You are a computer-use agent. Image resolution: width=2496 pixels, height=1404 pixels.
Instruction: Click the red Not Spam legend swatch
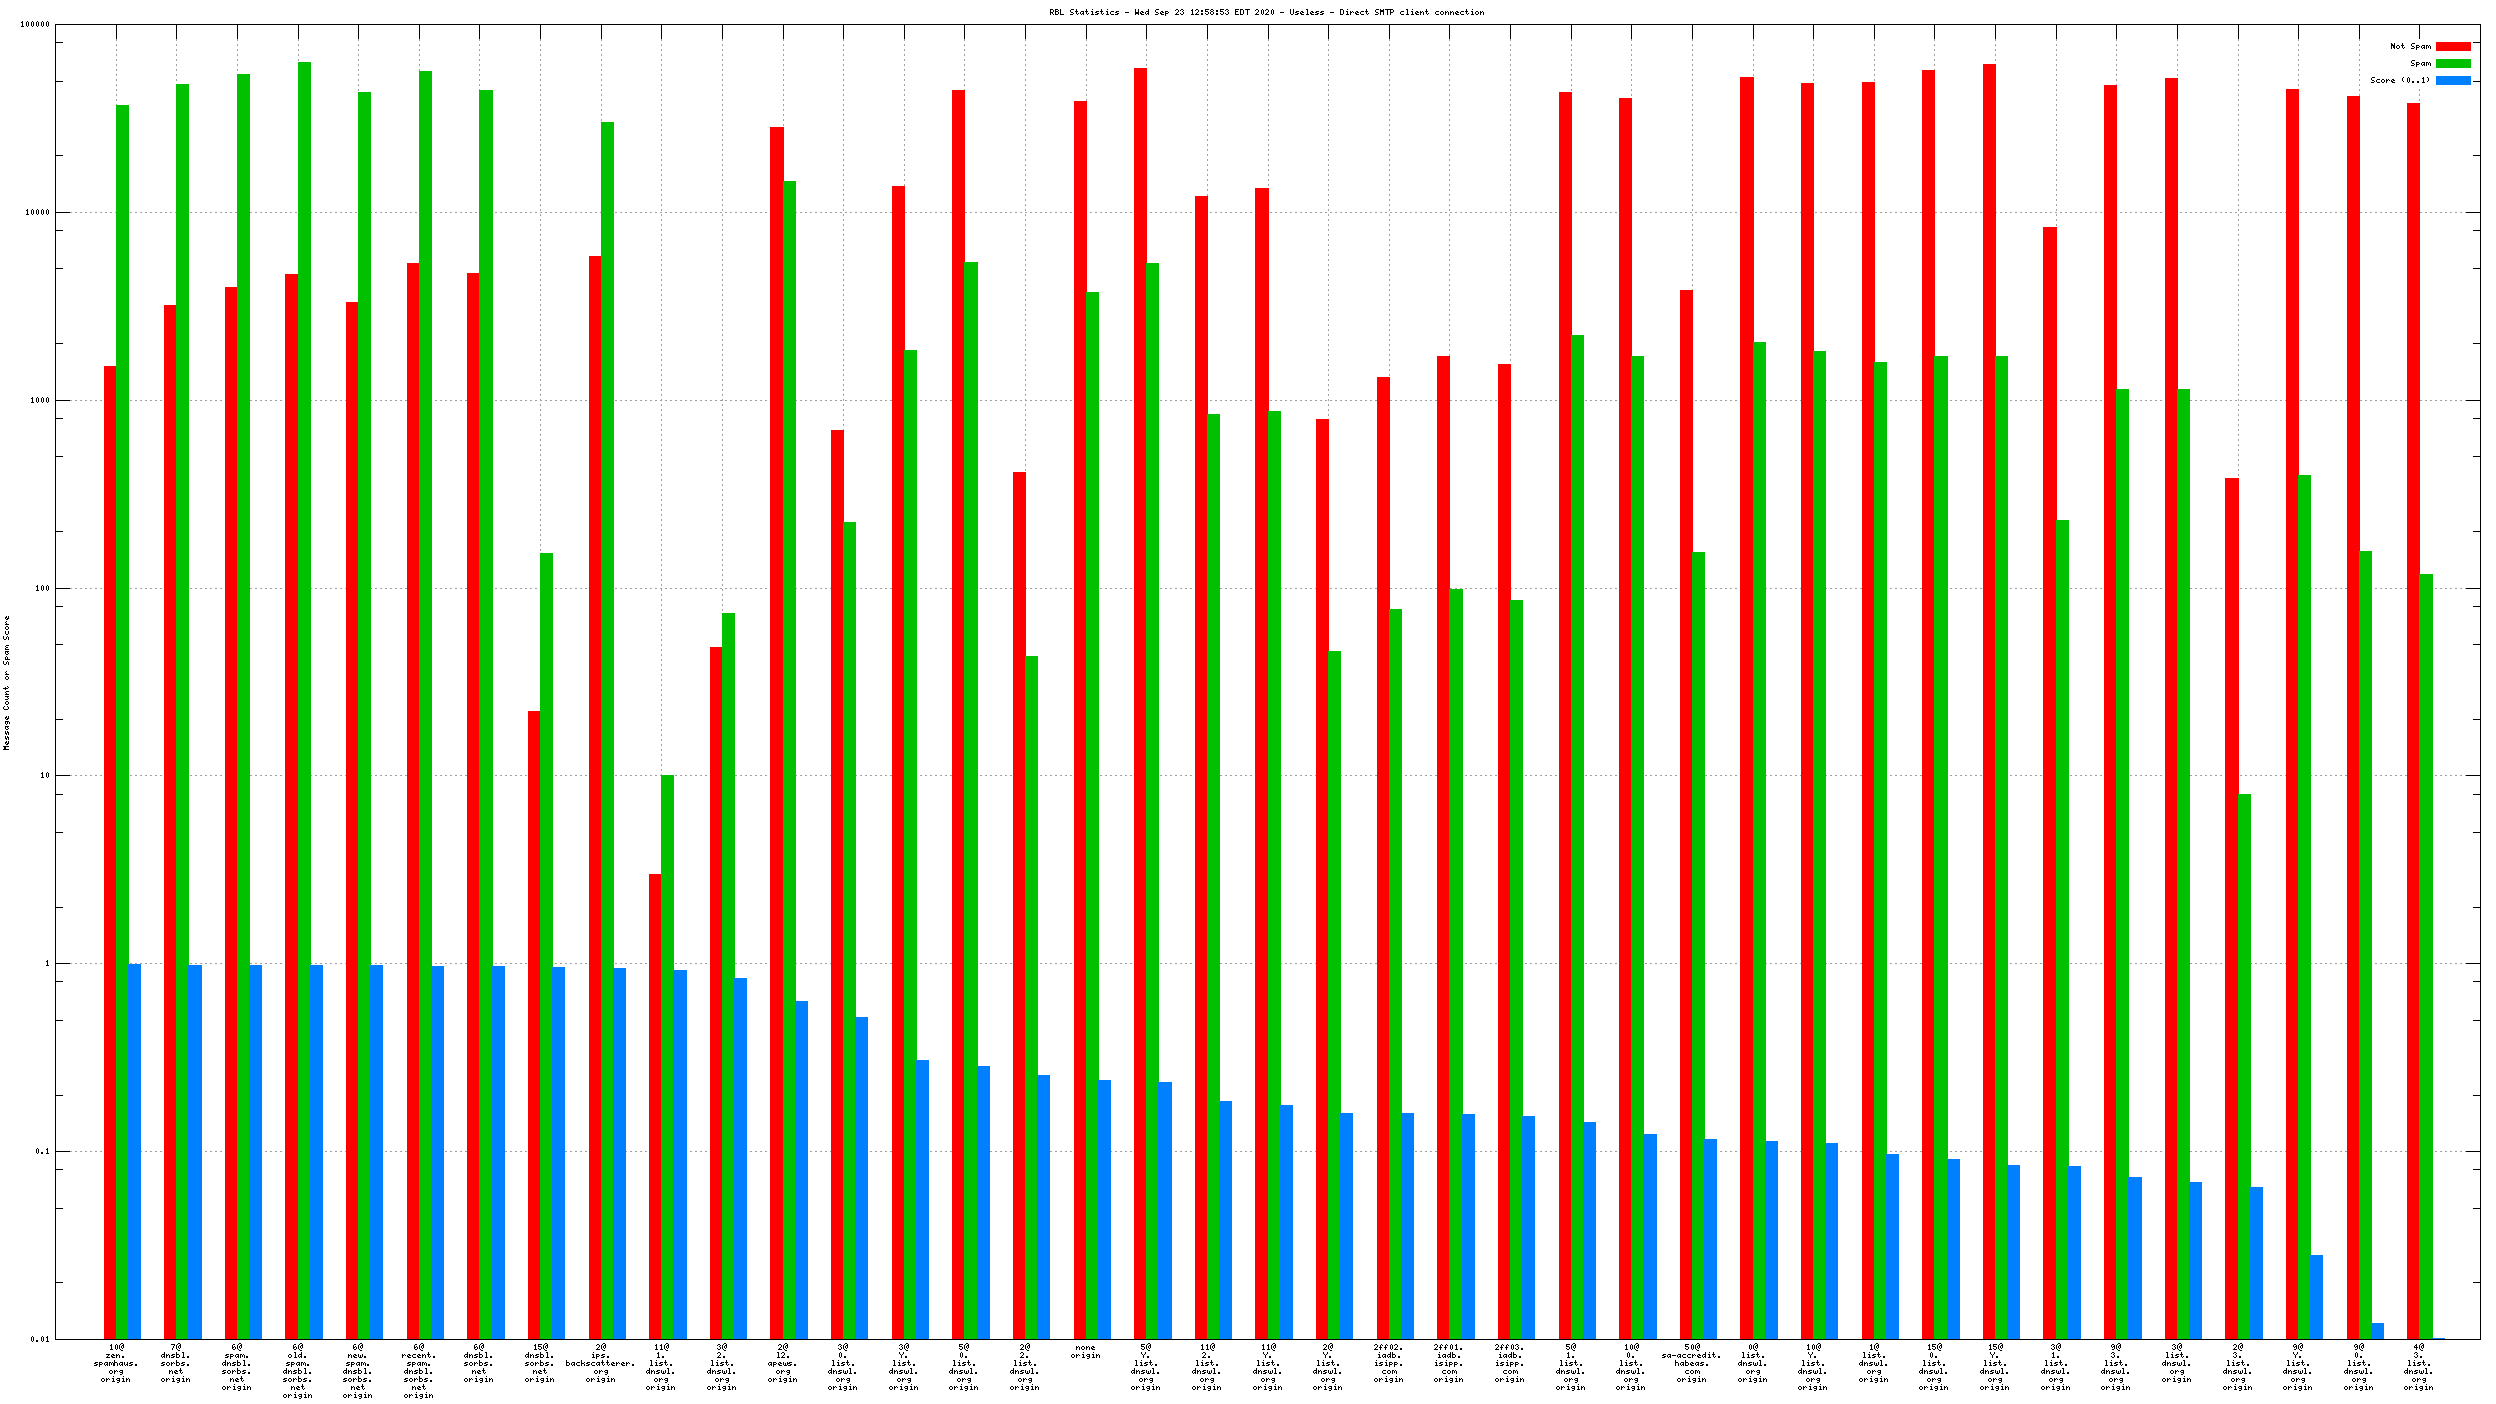[2452, 46]
